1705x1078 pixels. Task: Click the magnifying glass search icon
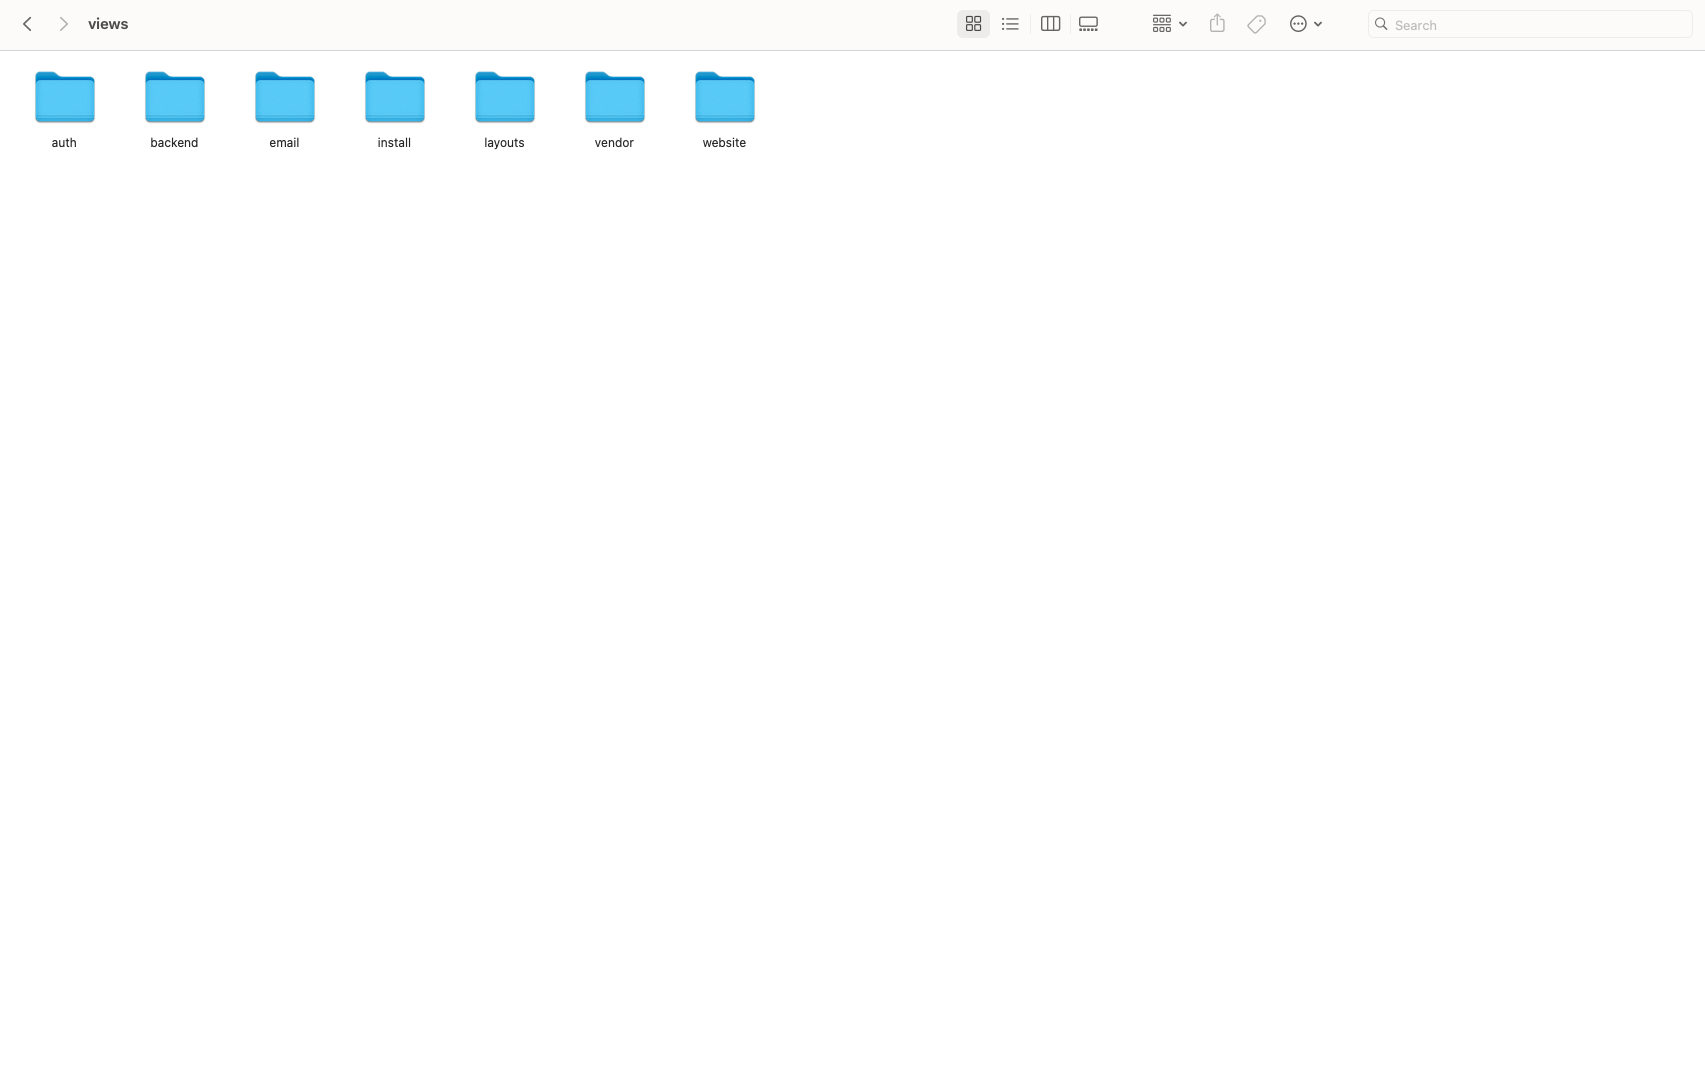pos(1381,25)
